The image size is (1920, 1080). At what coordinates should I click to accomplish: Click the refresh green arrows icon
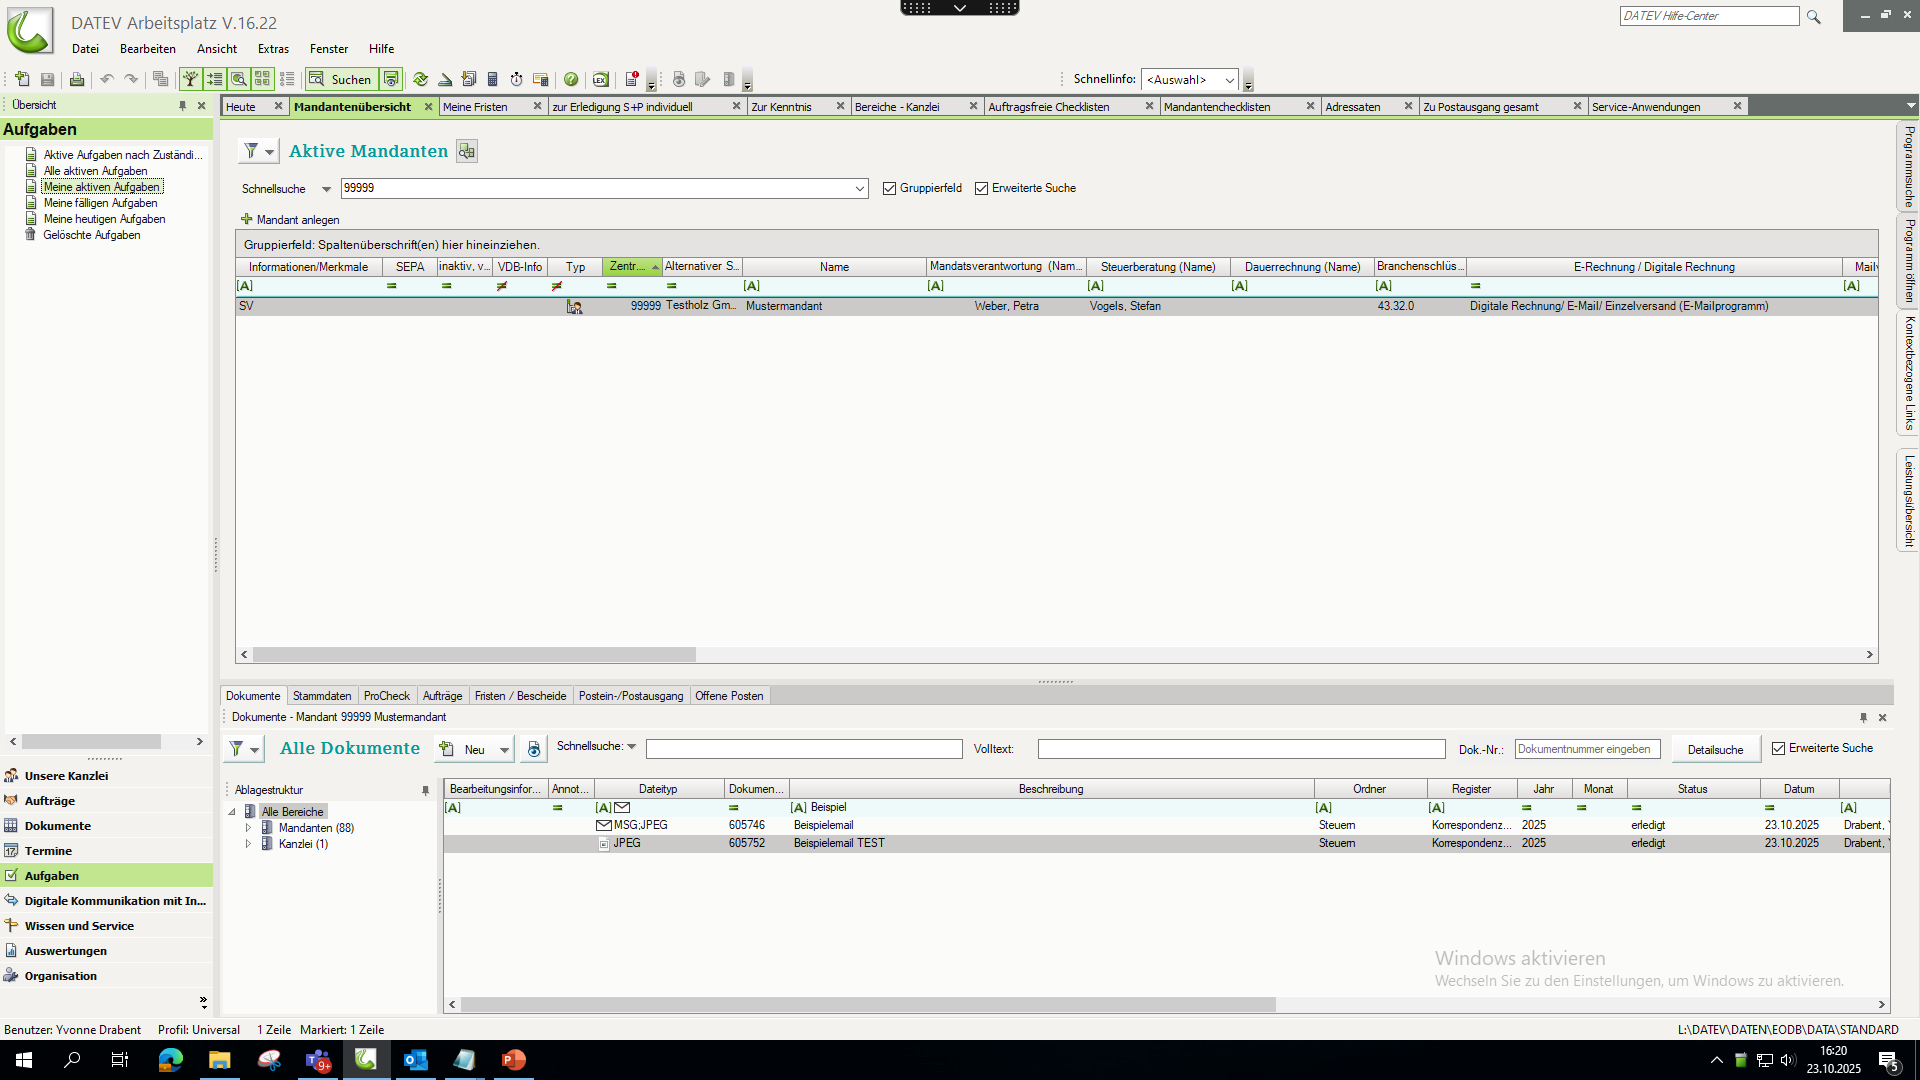point(420,79)
